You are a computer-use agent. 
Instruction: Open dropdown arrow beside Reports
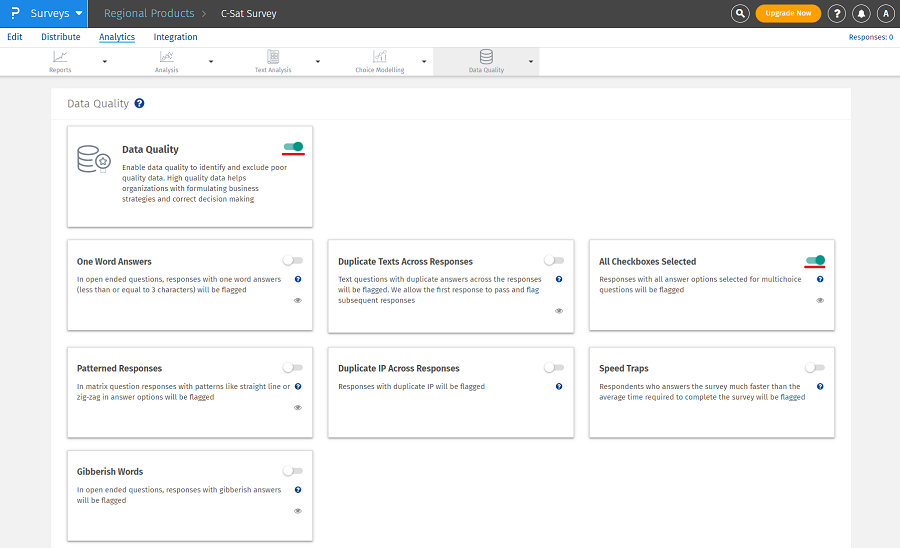(x=105, y=62)
